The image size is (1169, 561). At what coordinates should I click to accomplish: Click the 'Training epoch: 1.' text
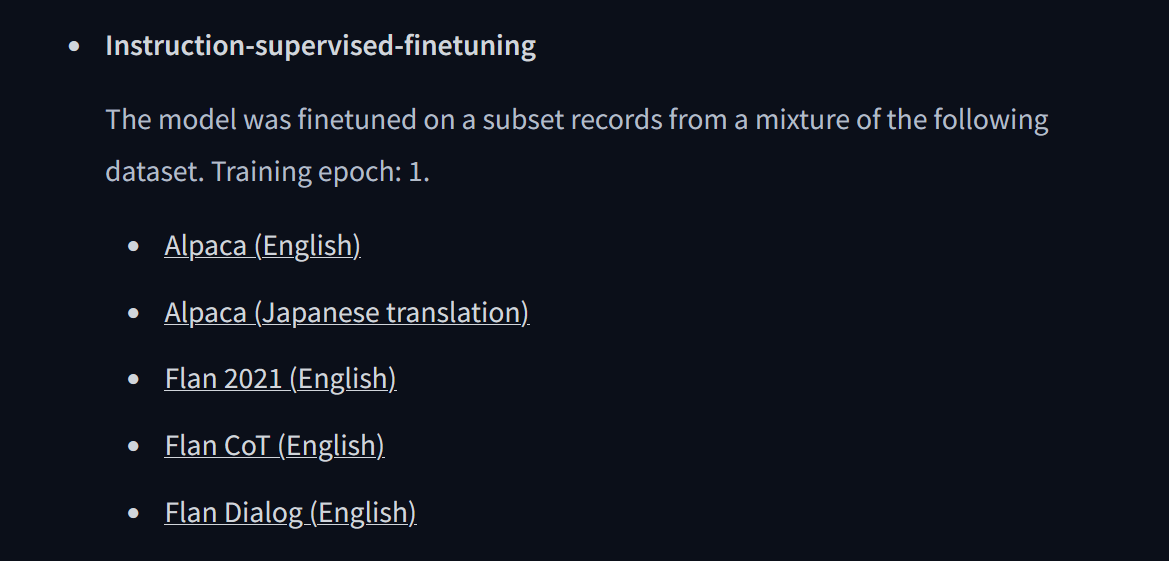click(321, 172)
